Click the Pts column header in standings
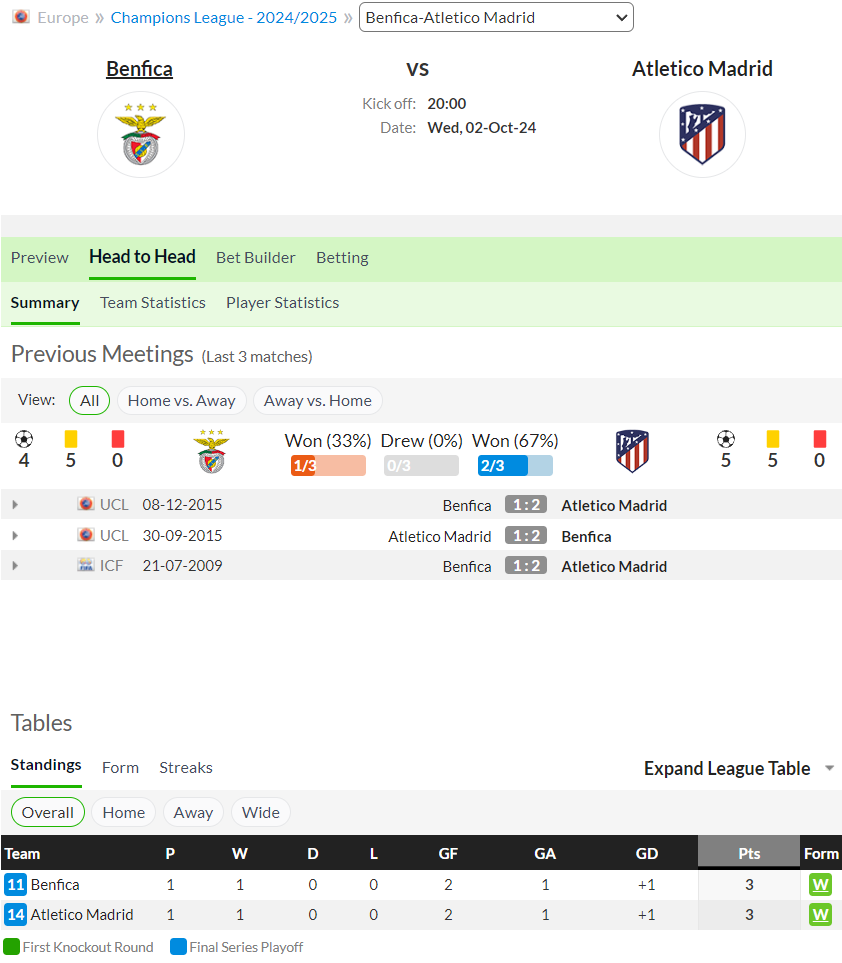Screen dimensions: 842x963 point(749,852)
